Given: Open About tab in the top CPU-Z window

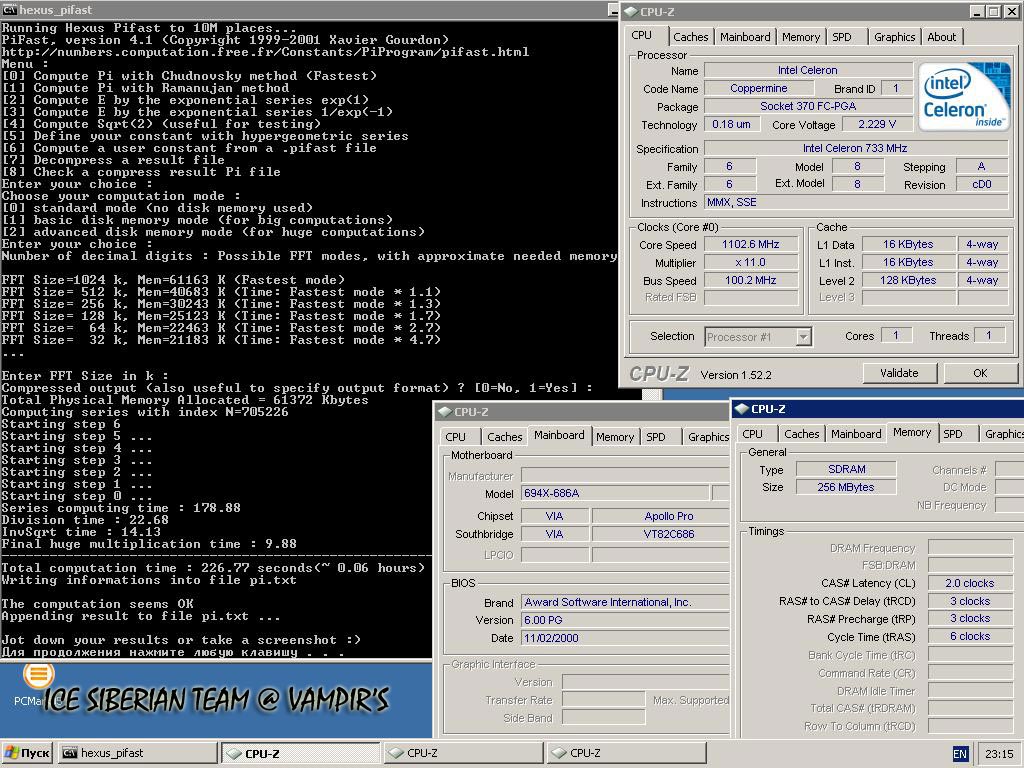Looking at the screenshot, I should [941, 37].
